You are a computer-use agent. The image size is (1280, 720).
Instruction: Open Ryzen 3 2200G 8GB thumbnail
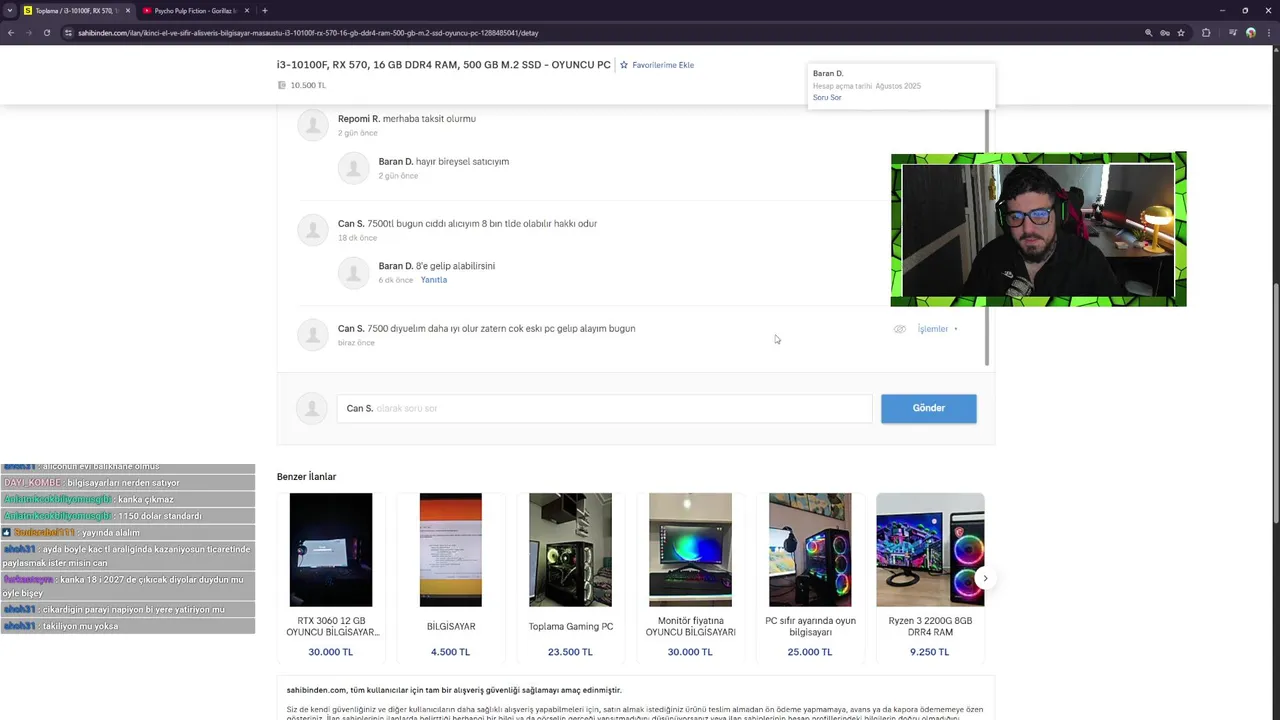(x=930, y=549)
